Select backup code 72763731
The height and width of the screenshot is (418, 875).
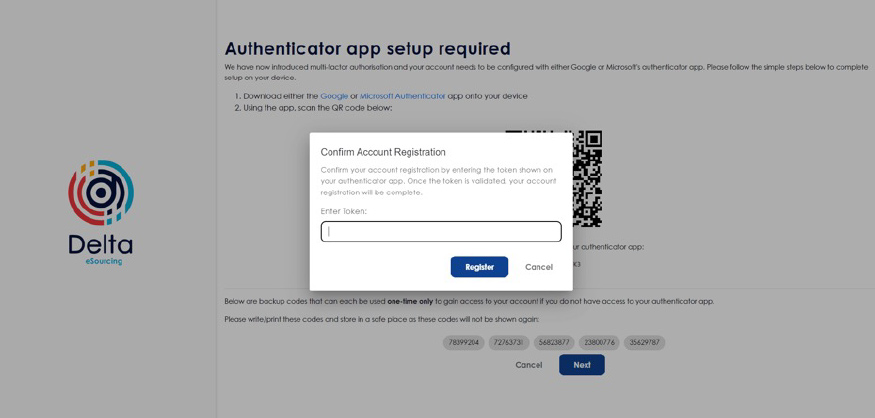click(x=508, y=343)
